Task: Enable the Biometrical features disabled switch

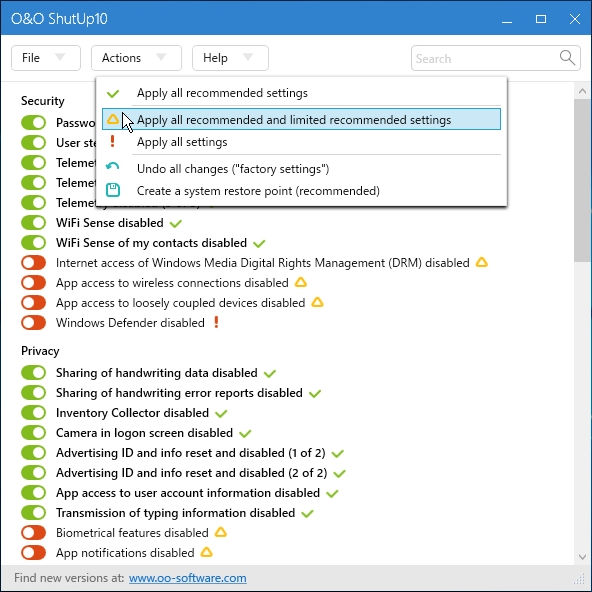Action: pos(34,533)
